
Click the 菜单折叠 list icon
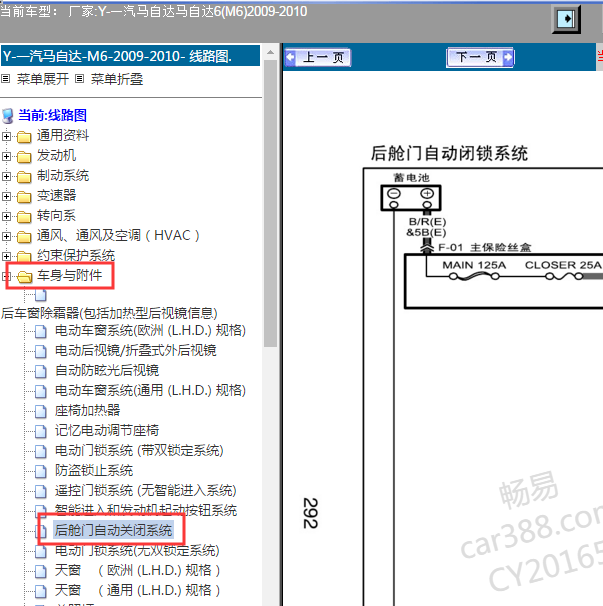click(79, 79)
